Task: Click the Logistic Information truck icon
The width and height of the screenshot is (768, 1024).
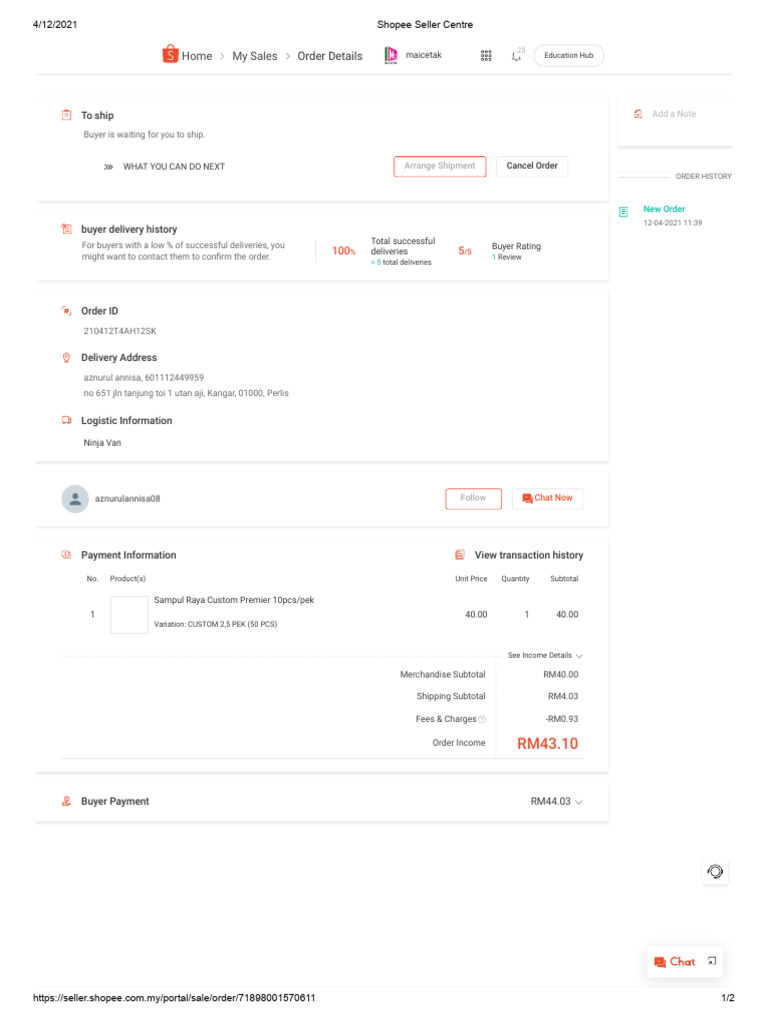Action: point(67,420)
